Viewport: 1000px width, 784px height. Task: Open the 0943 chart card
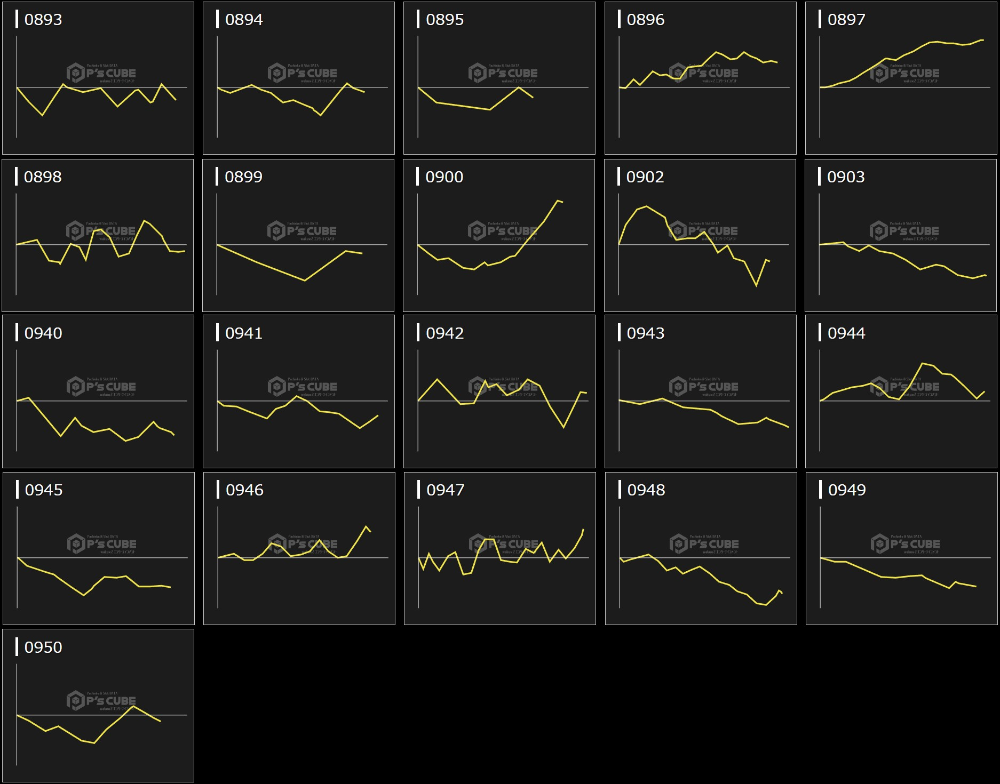point(700,392)
